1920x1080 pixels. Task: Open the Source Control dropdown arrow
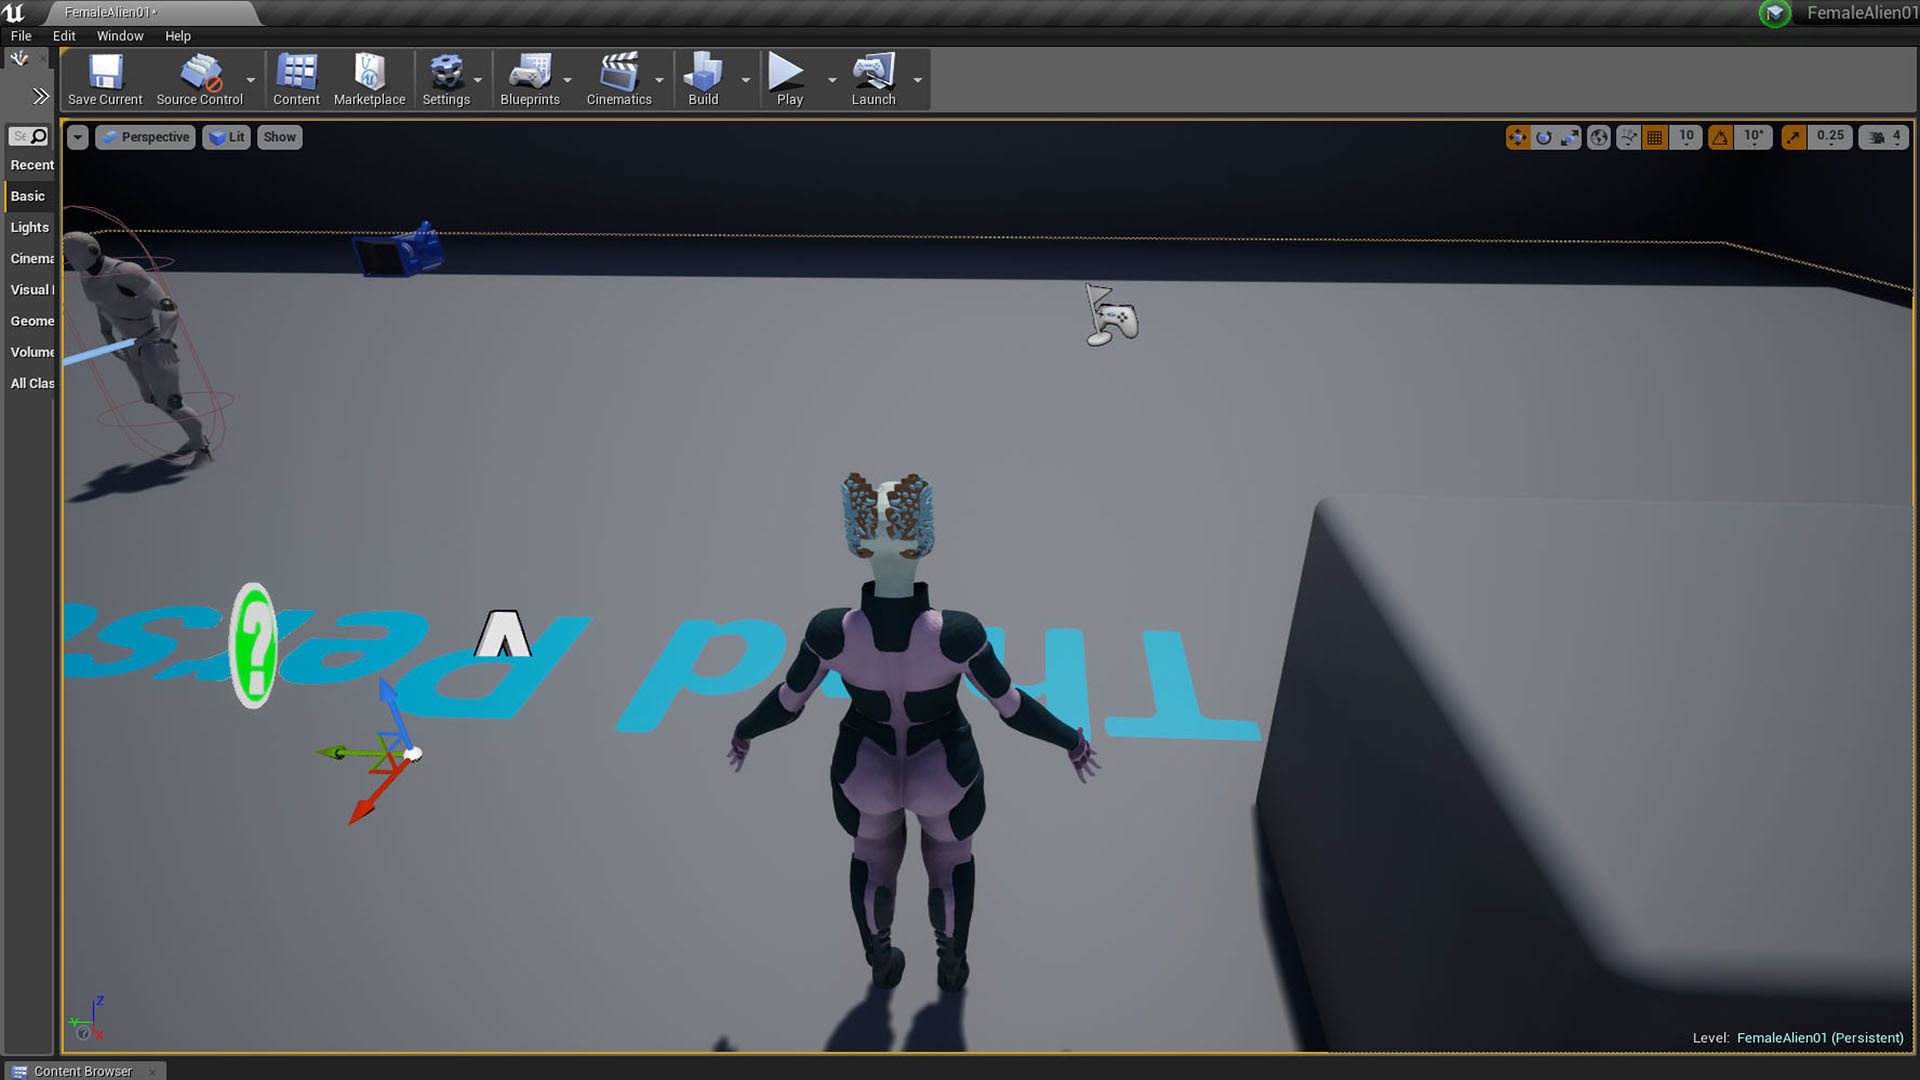click(251, 80)
